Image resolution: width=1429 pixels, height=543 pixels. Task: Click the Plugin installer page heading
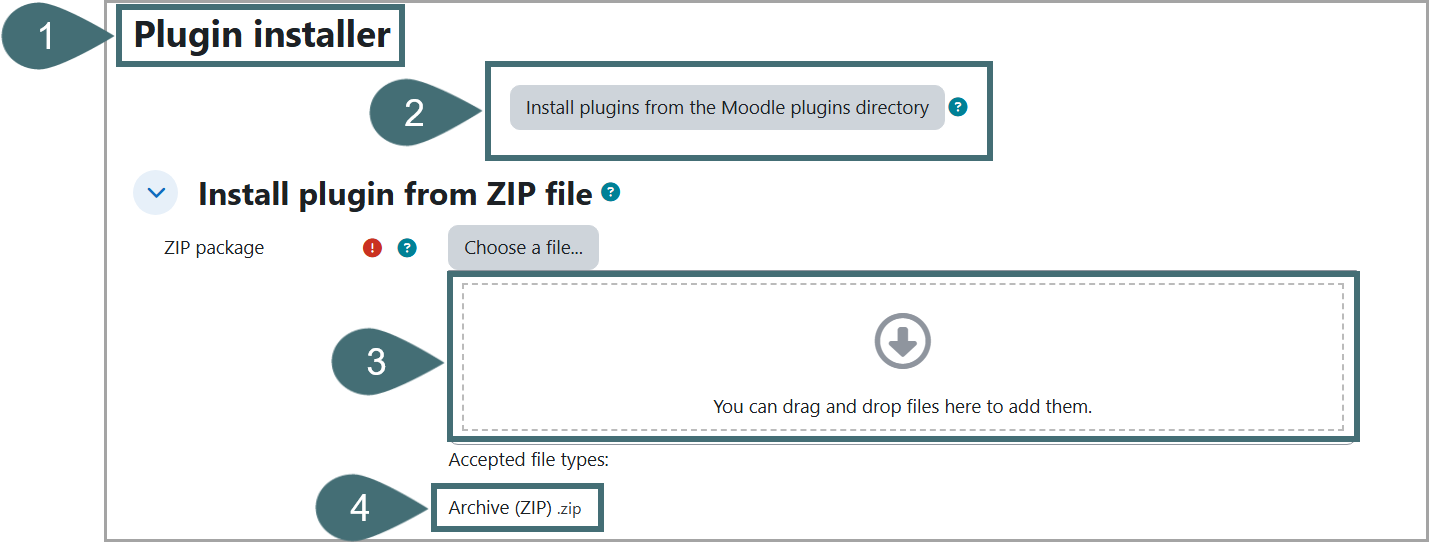(x=261, y=35)
